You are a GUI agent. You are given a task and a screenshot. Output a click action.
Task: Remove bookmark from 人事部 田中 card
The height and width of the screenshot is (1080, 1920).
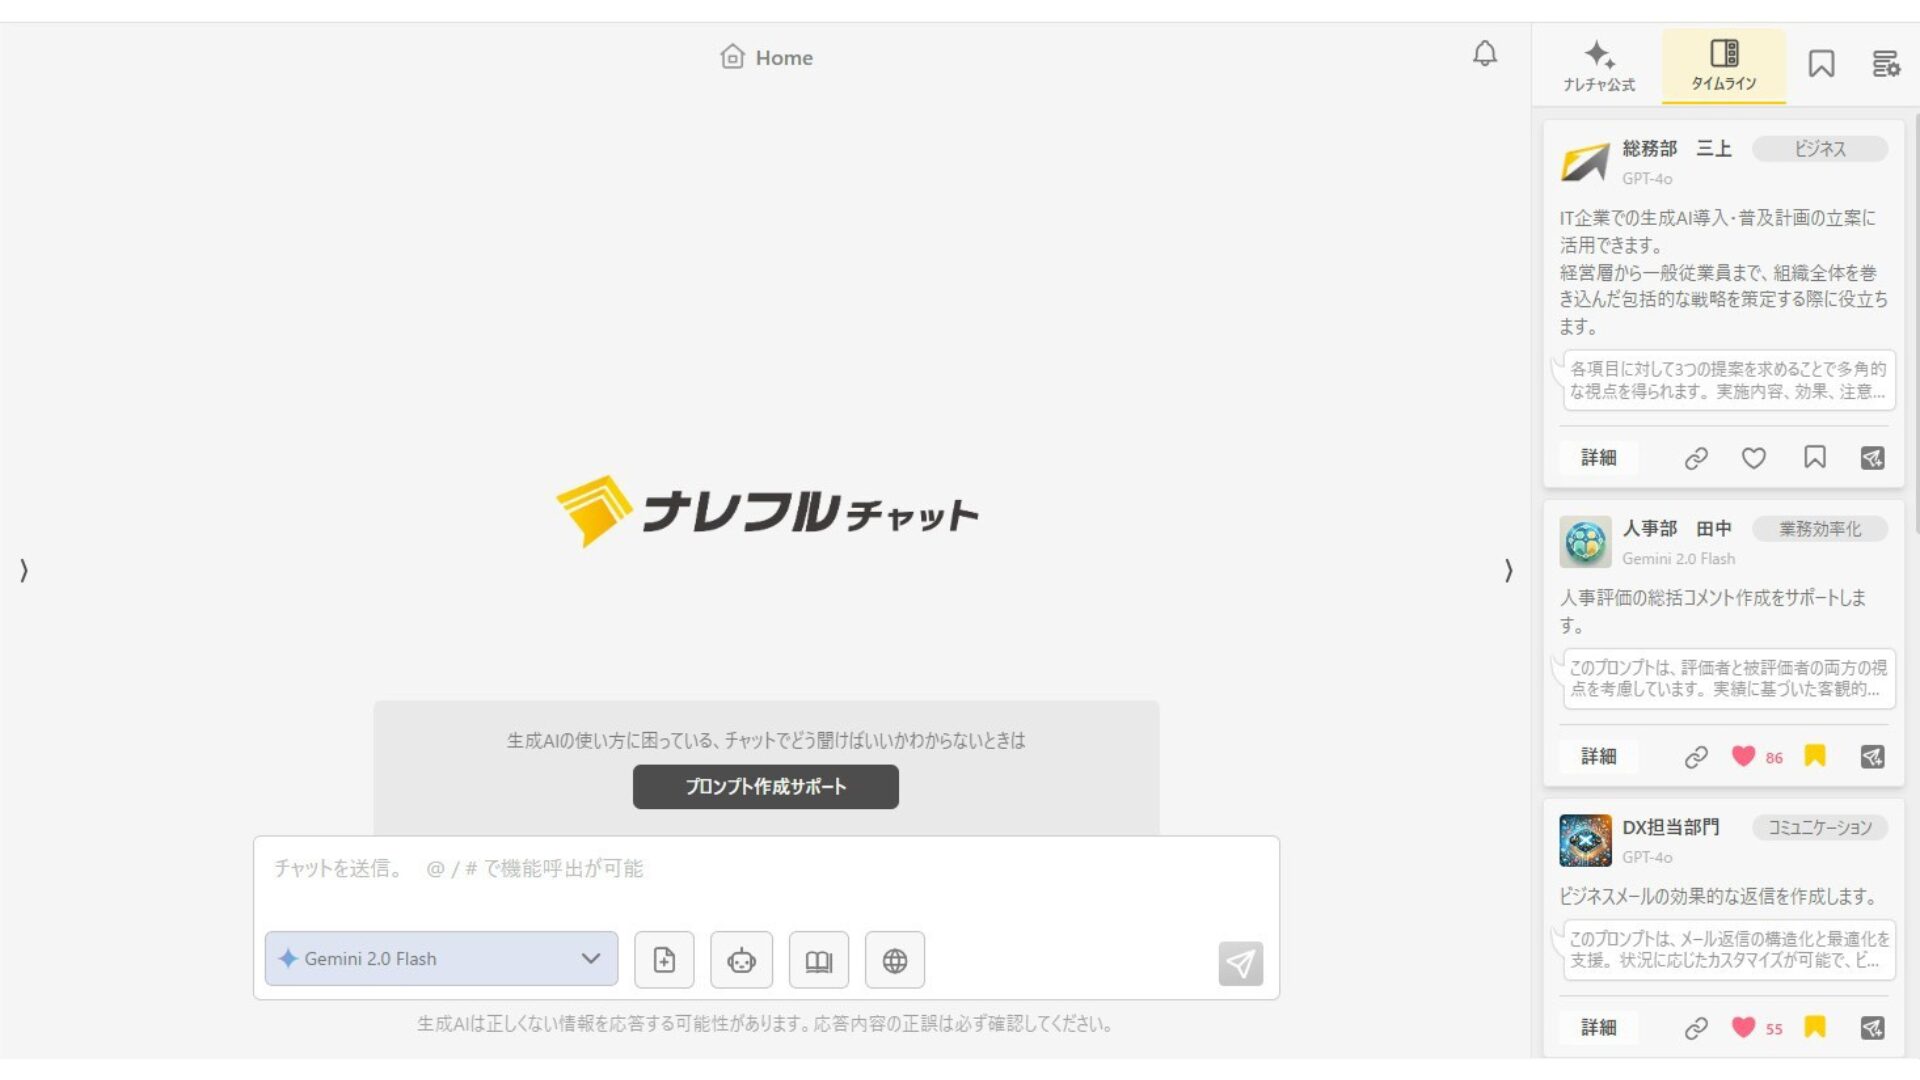click(1815, 756)
